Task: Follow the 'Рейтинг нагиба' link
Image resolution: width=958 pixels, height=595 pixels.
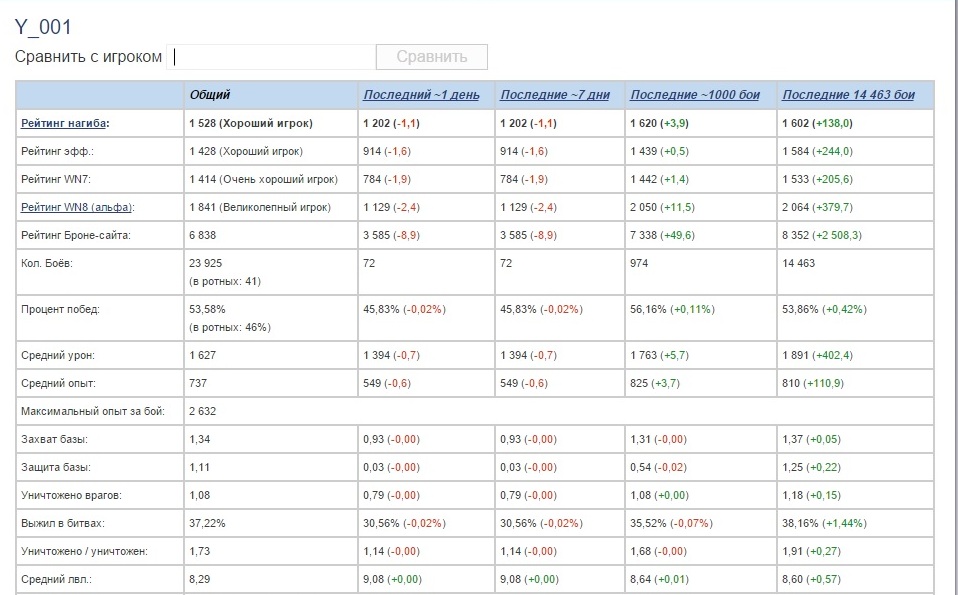Action: coord(64,123)
